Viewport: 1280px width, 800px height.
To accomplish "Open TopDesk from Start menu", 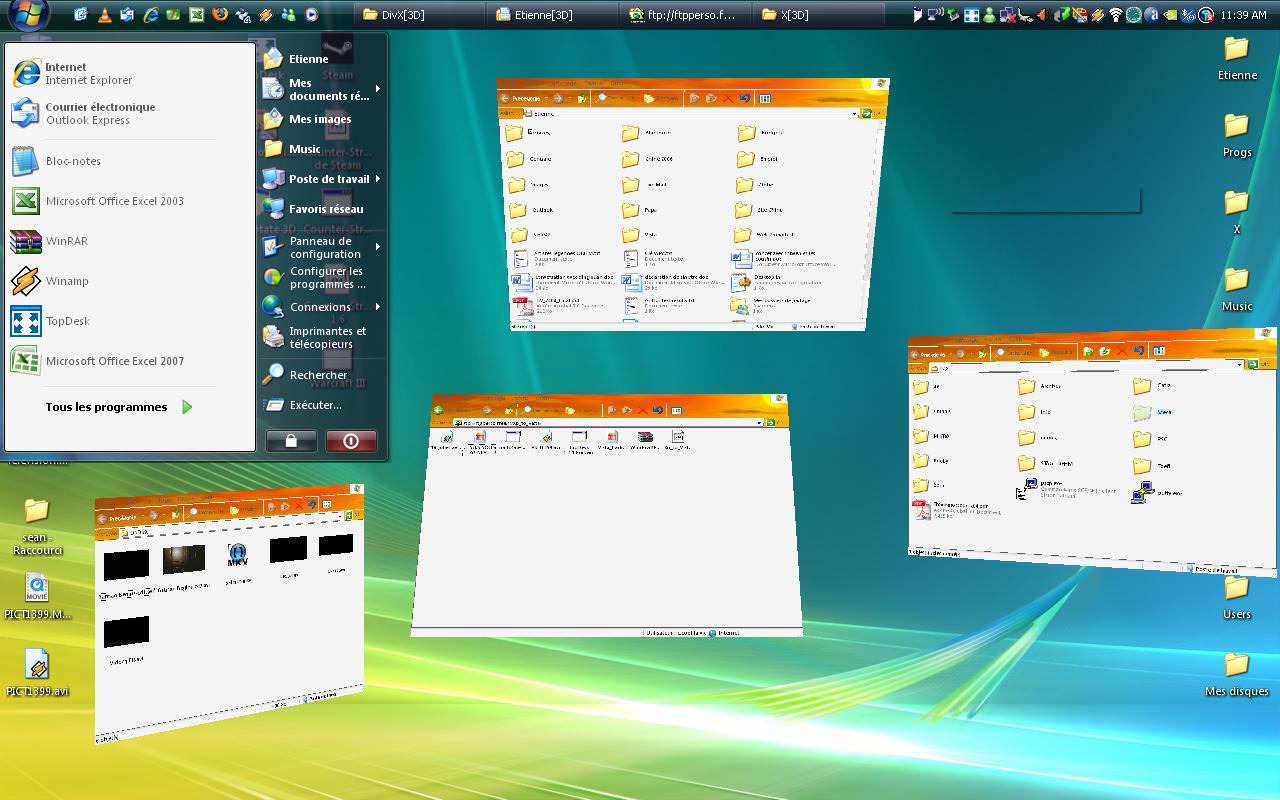I will [130, 321].
